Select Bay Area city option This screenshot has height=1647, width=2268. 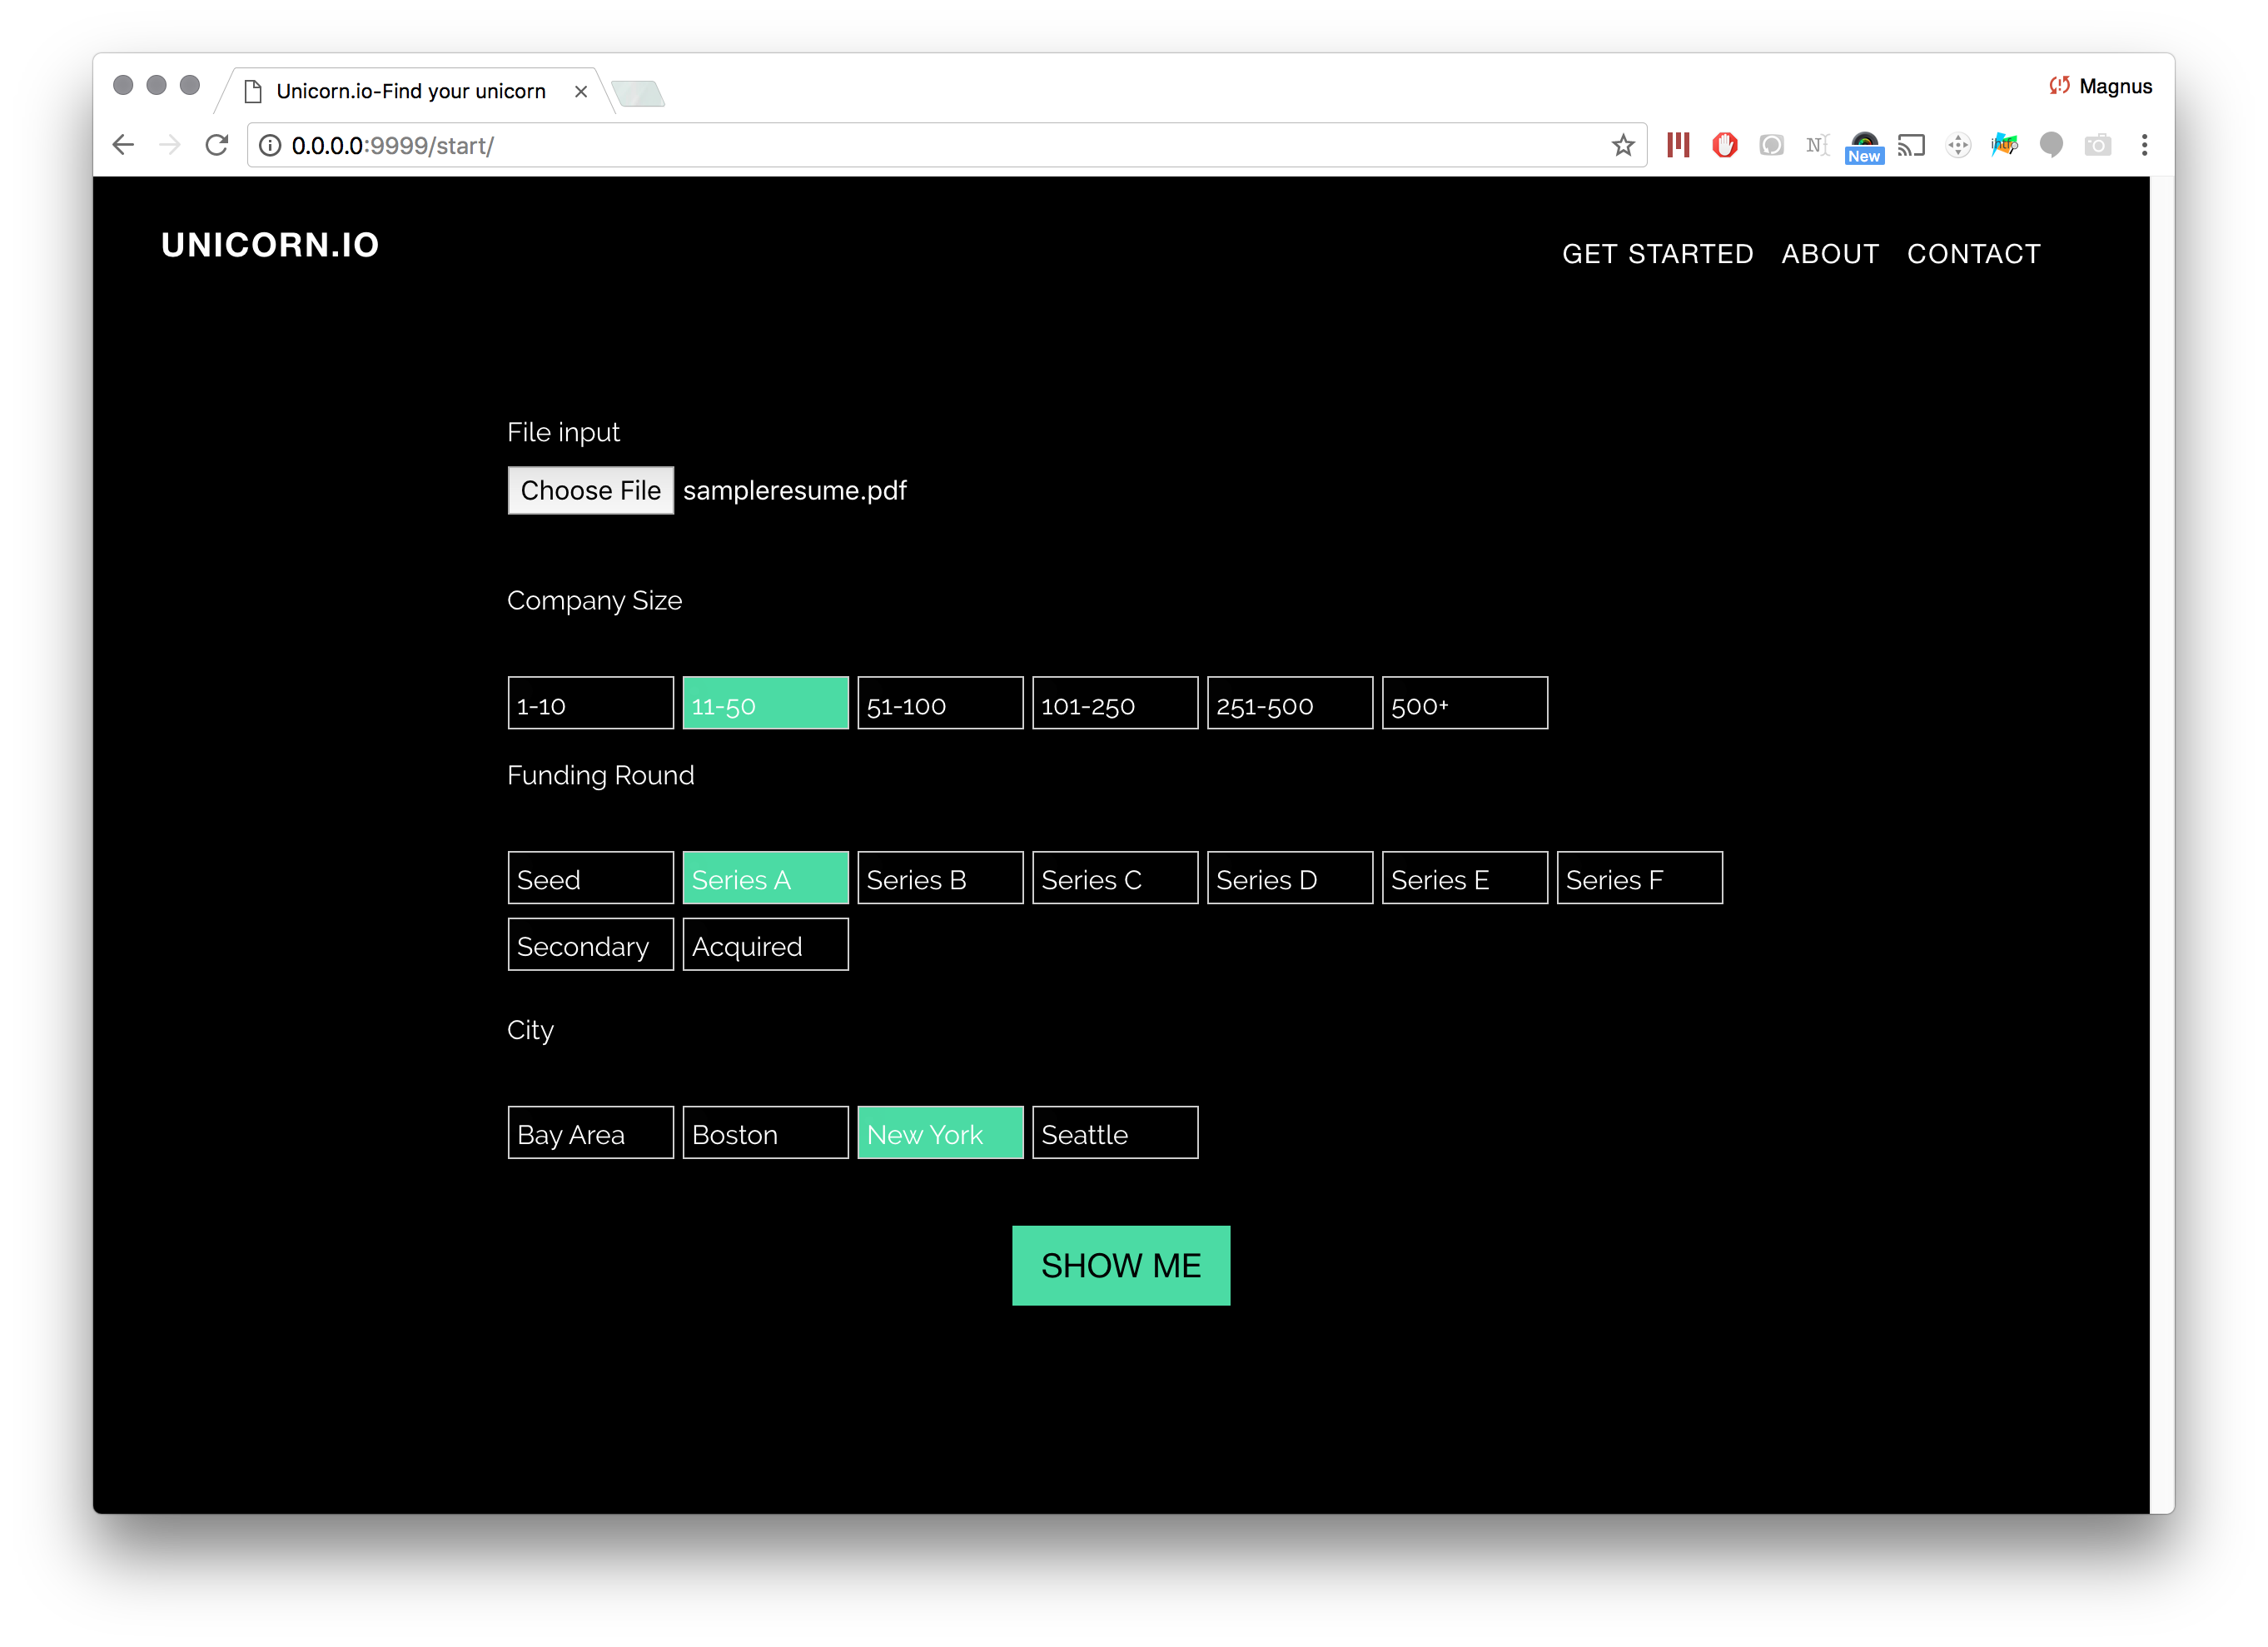[x=590, y=1133]
